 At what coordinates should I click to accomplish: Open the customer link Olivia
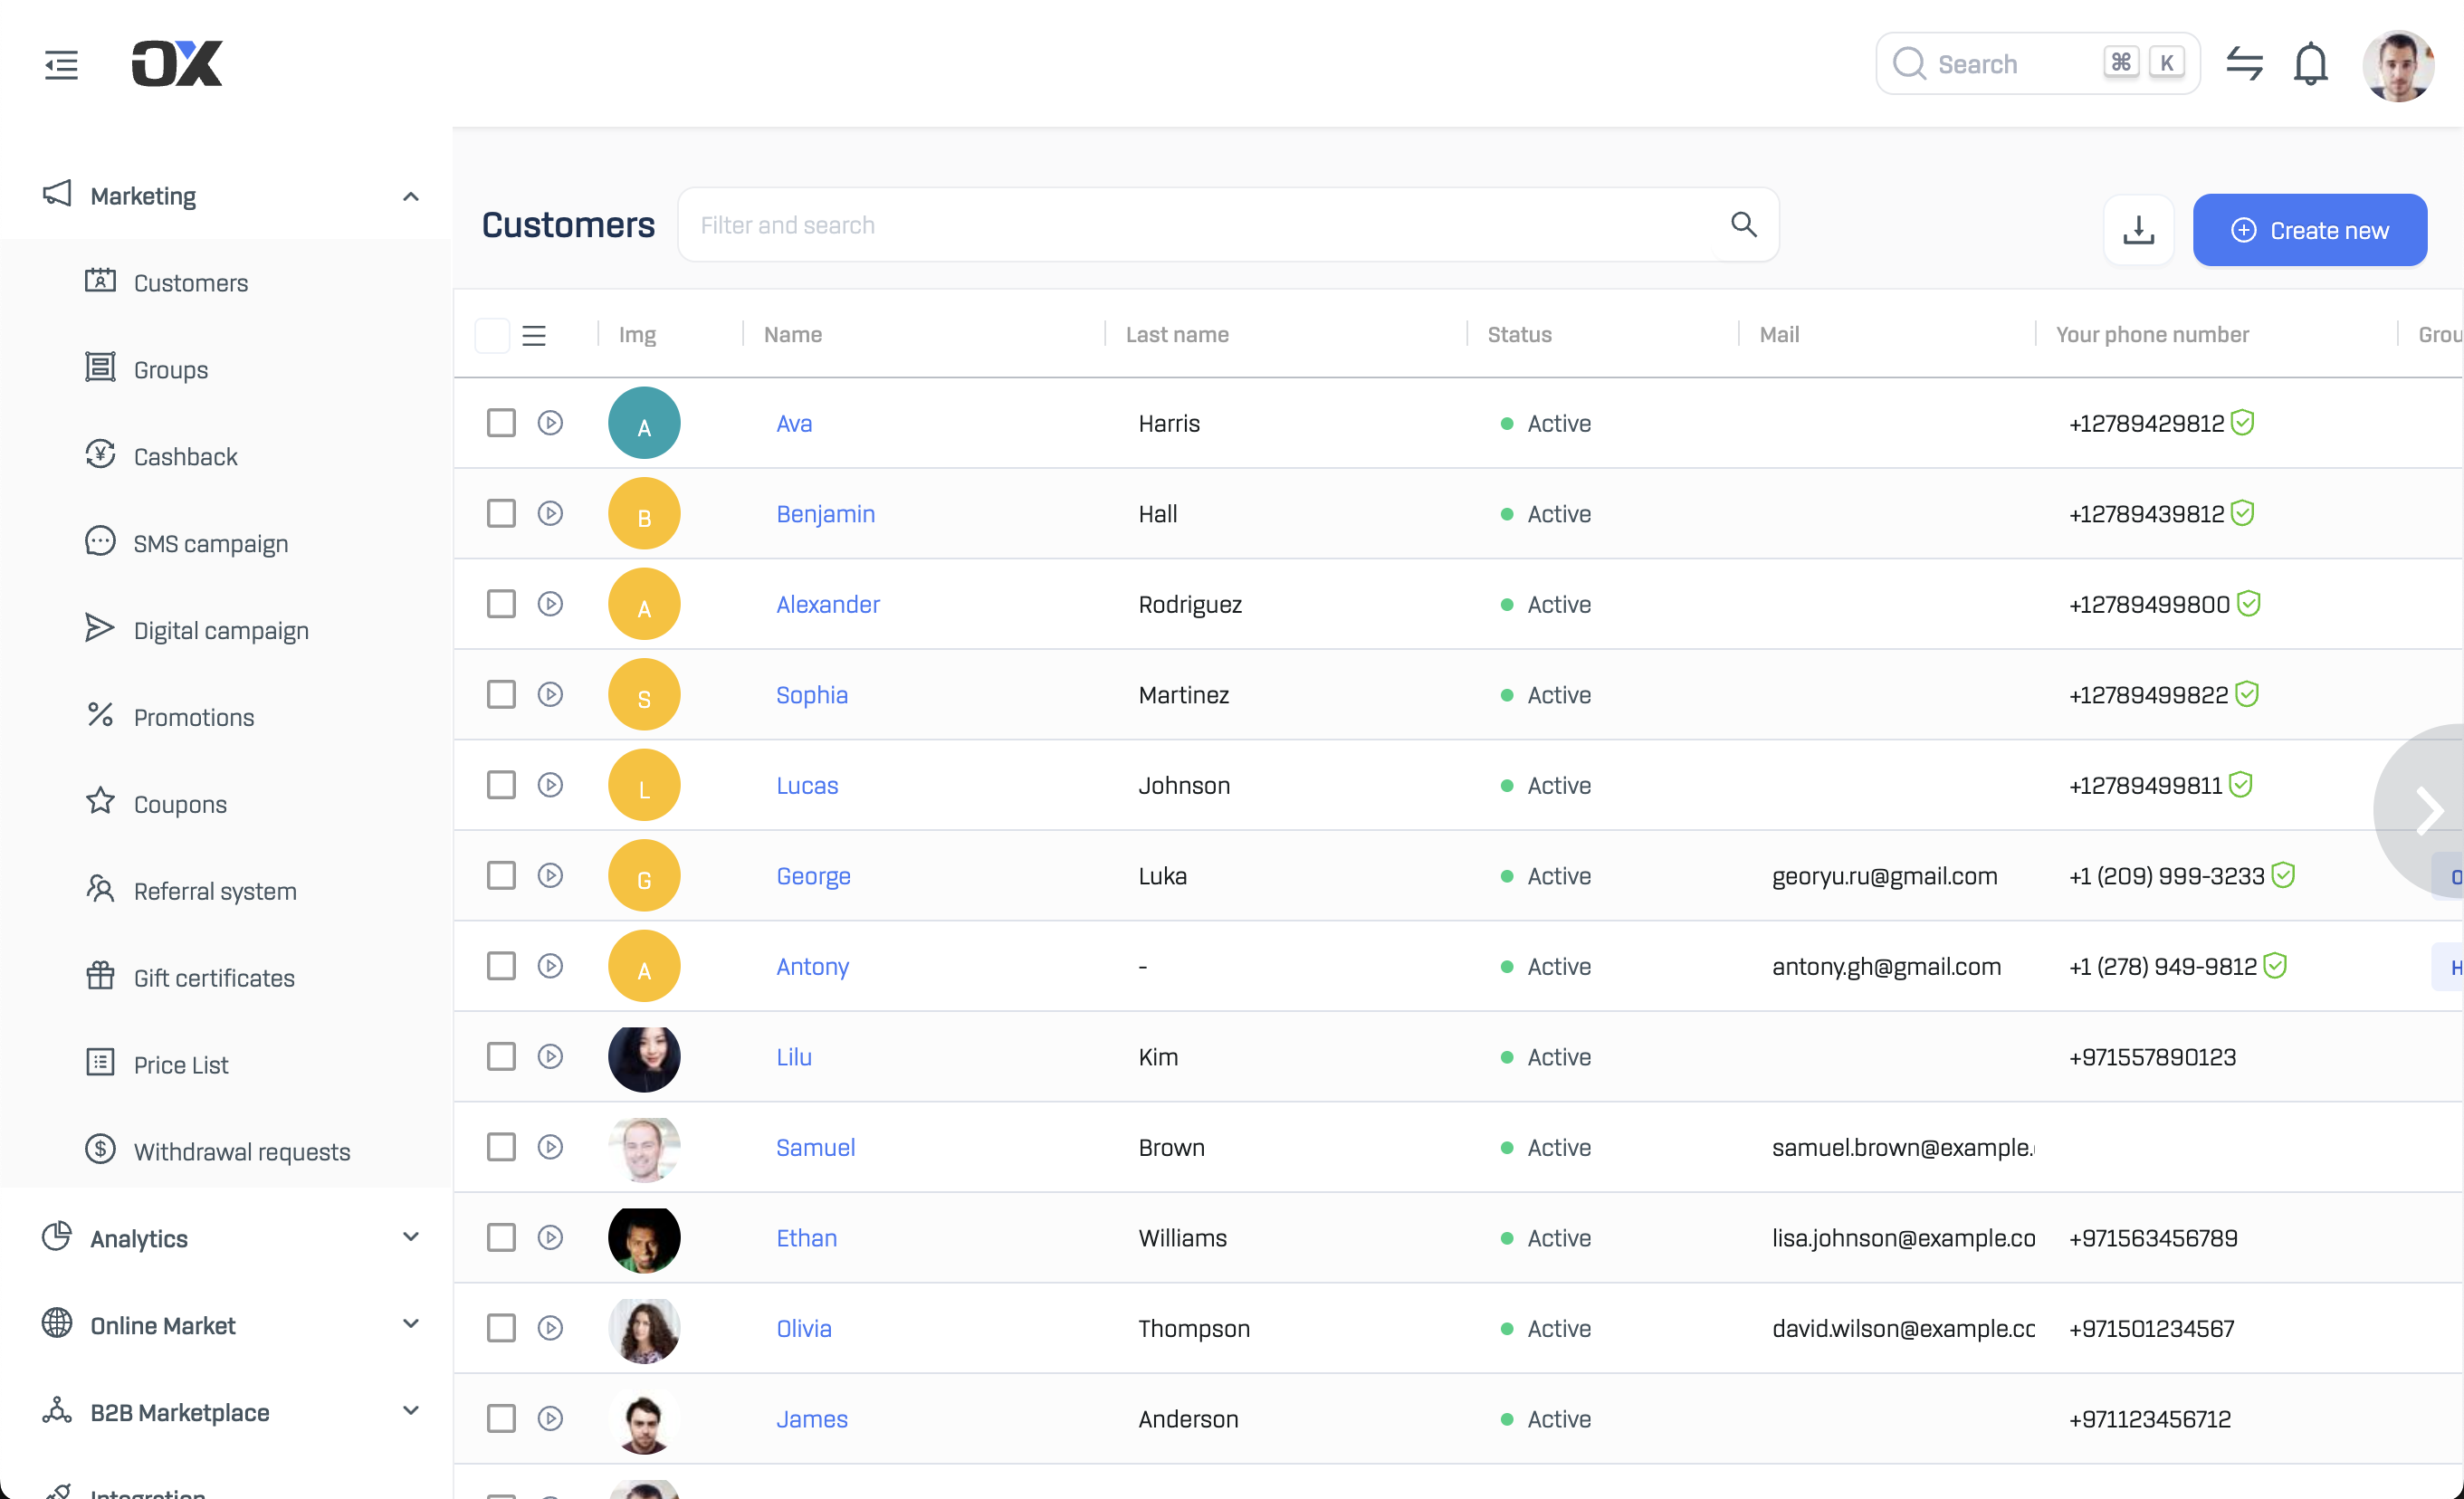[x=804, y=1329]
